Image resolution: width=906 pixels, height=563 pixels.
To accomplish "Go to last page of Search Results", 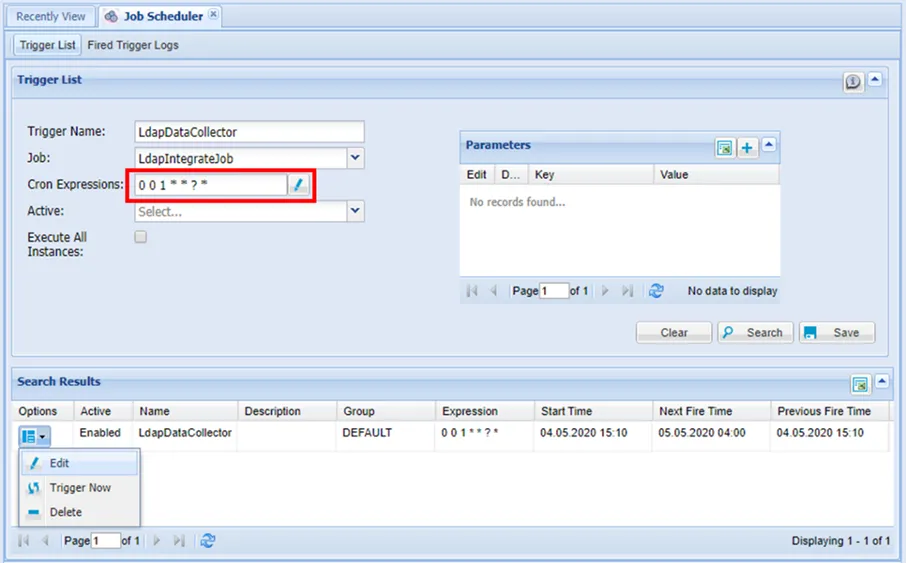I will click(x=179, y=540).
